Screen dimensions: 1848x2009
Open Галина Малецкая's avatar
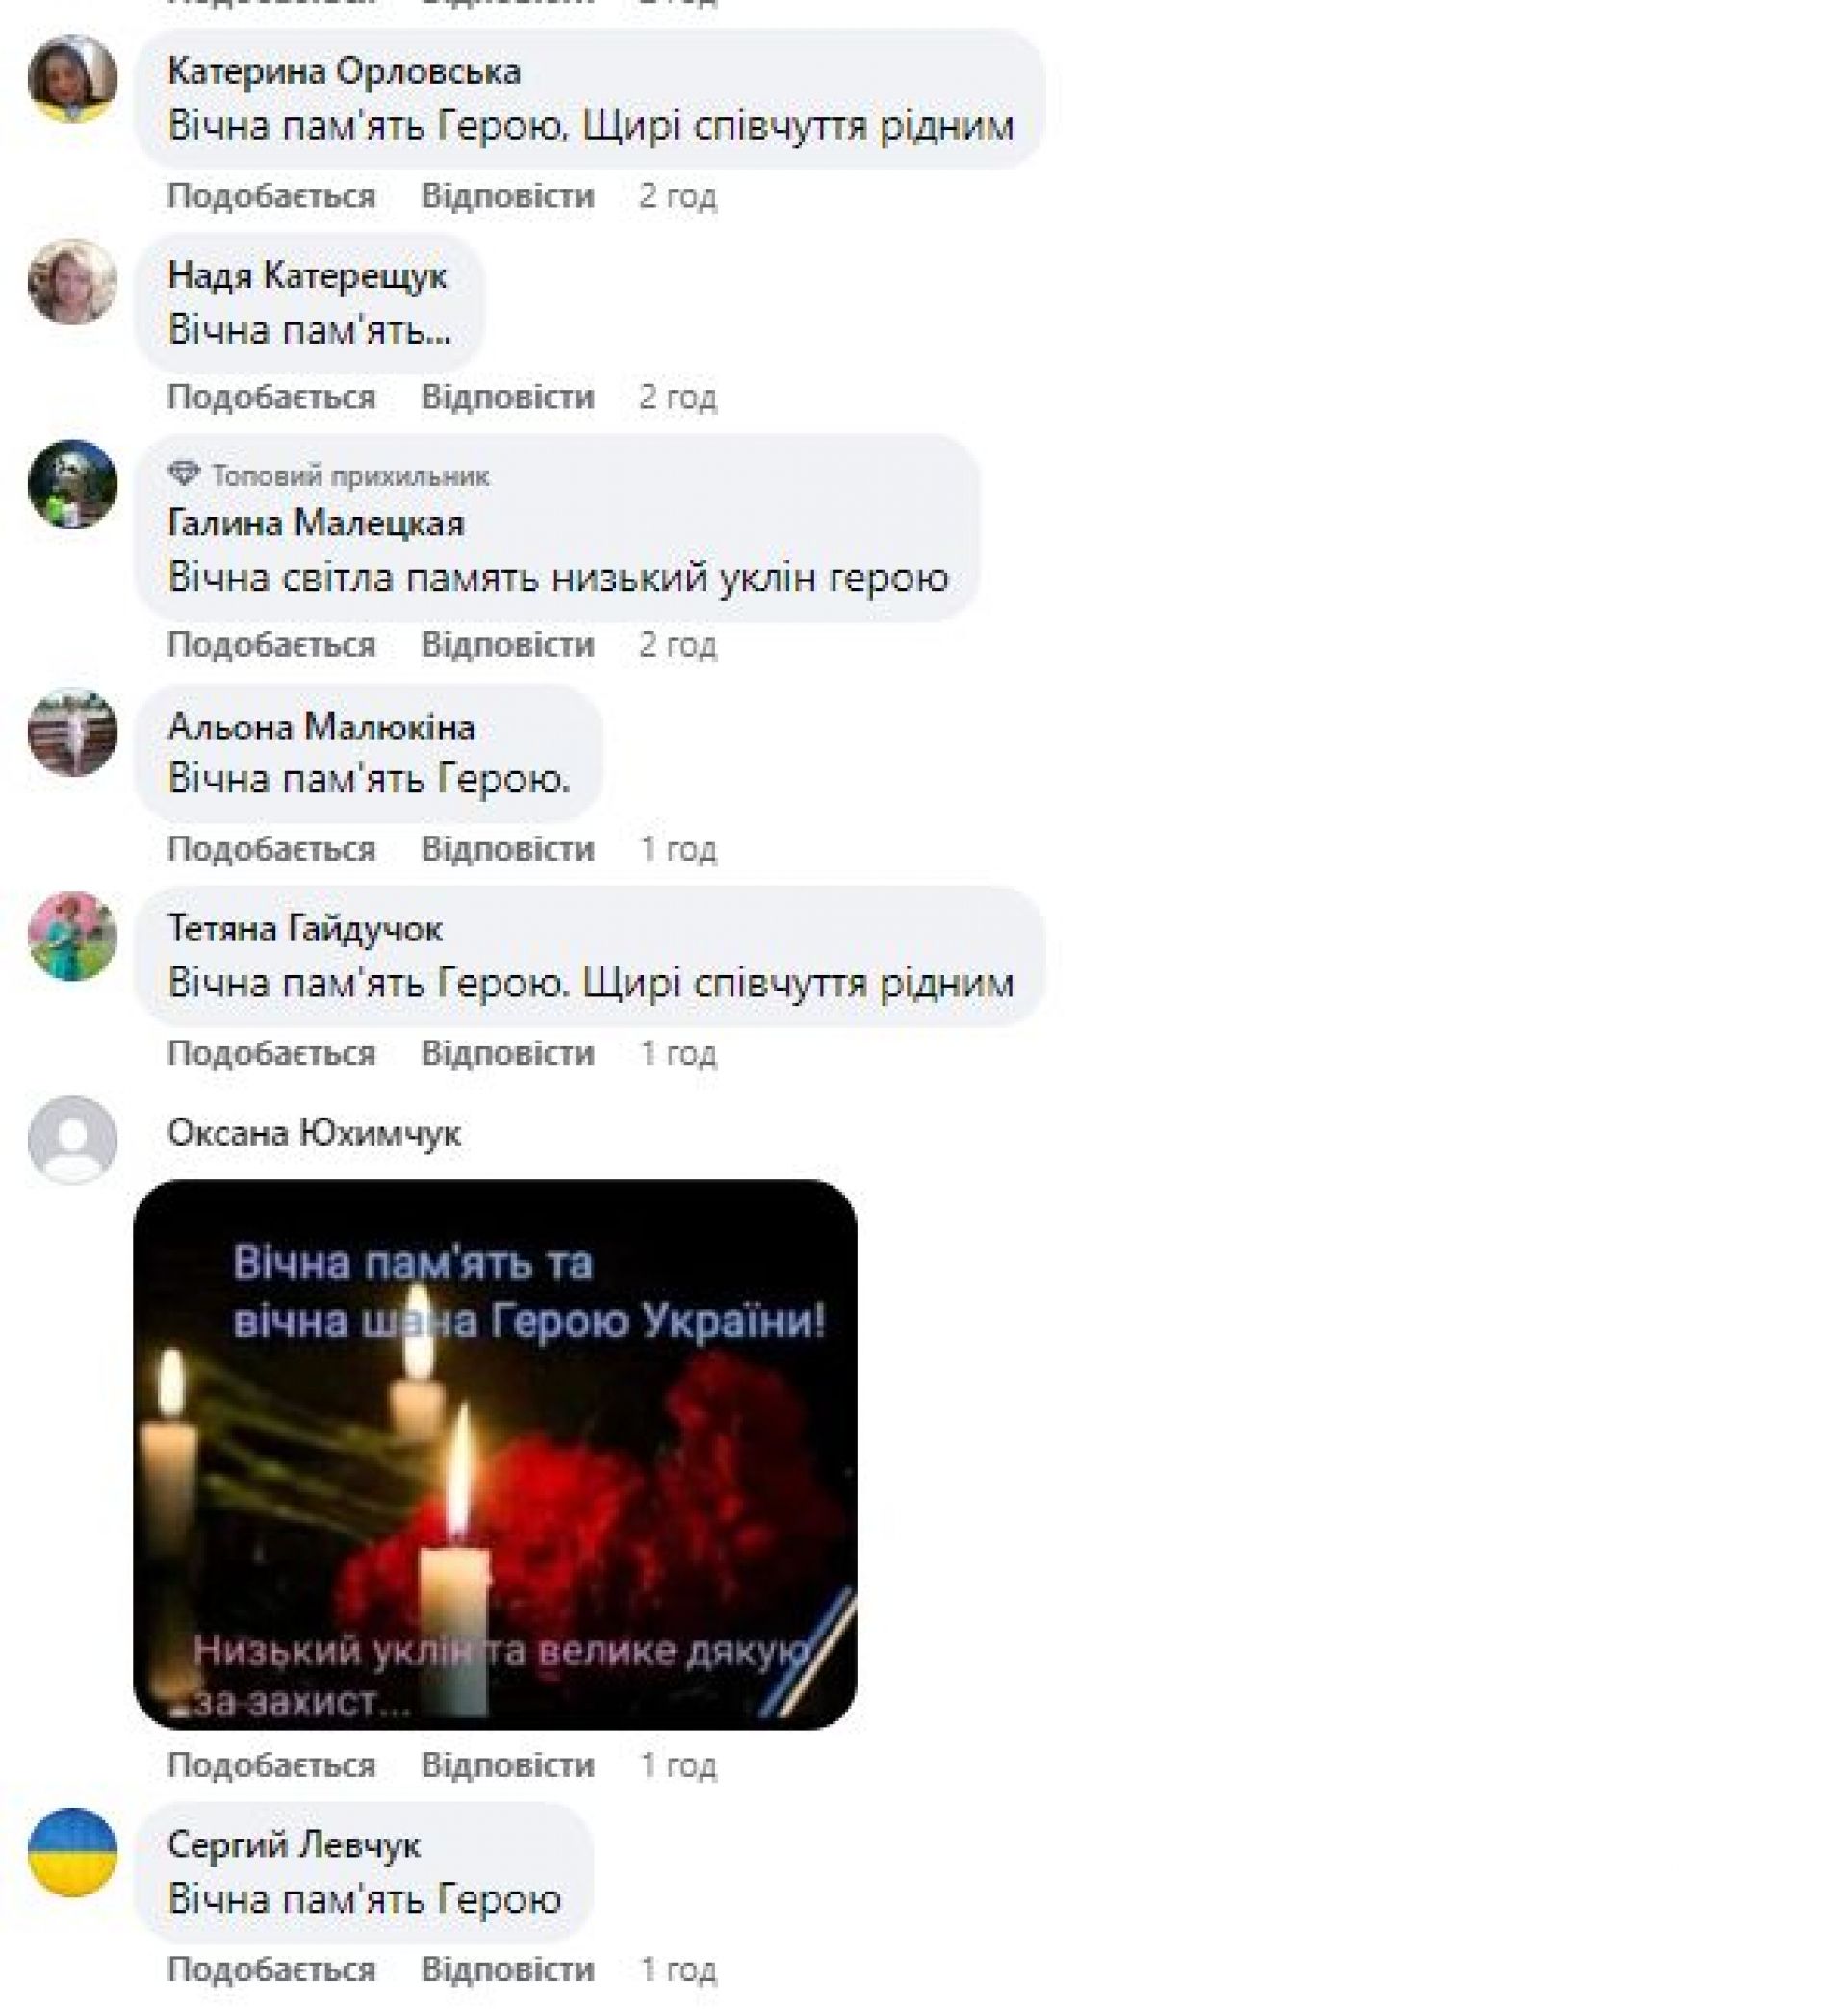(72, 484)
